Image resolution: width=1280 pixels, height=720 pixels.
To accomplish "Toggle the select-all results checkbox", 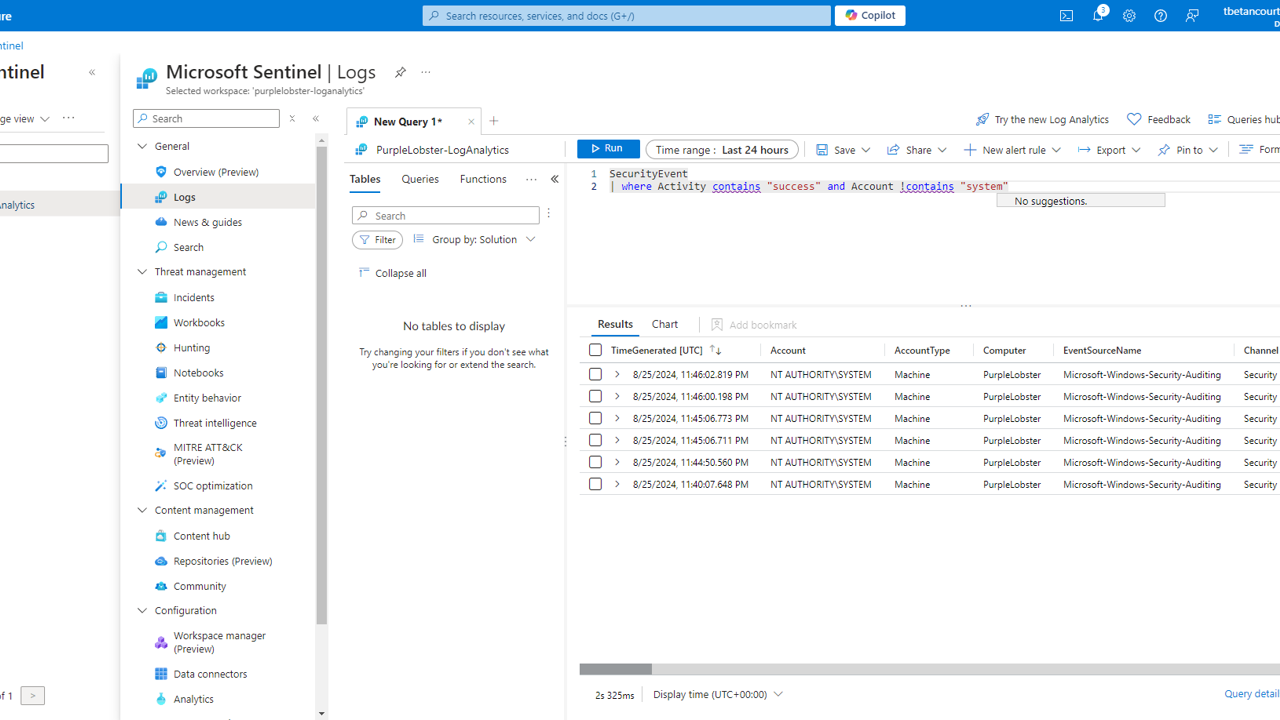I will click(595, 350).
